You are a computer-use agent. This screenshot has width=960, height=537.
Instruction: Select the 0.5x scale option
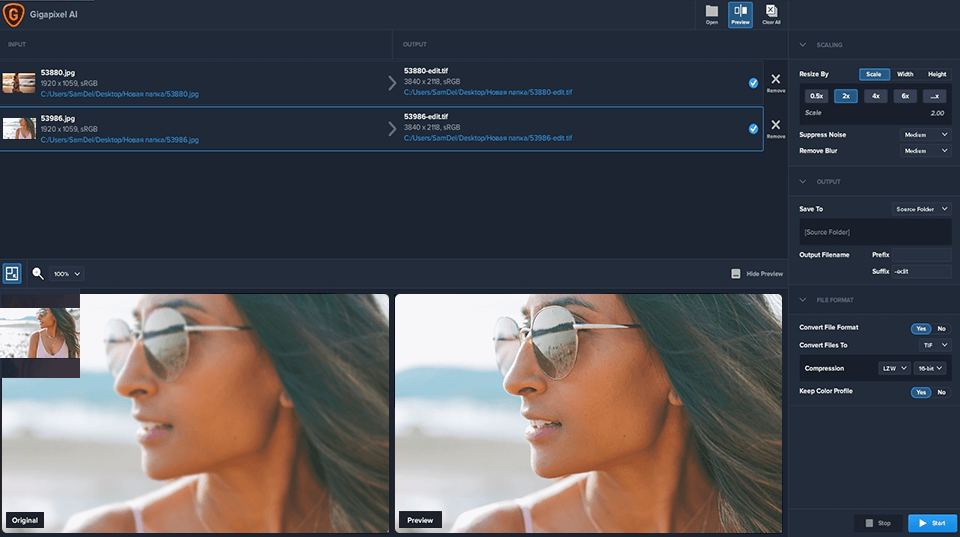(x=817, y=96)
